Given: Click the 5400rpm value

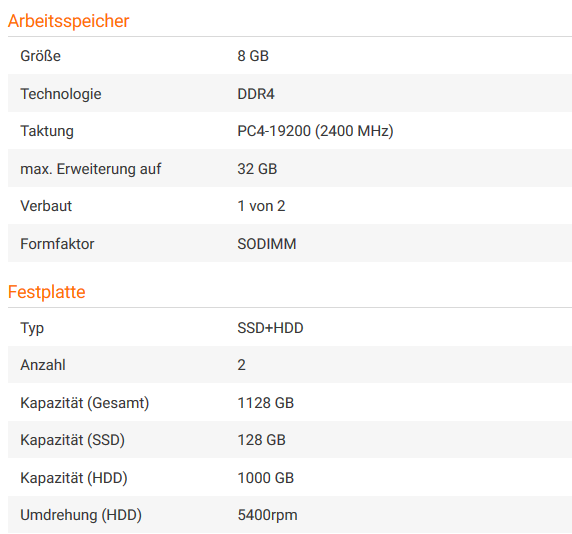Looking at the screenshot, I should tap(267, 515).
